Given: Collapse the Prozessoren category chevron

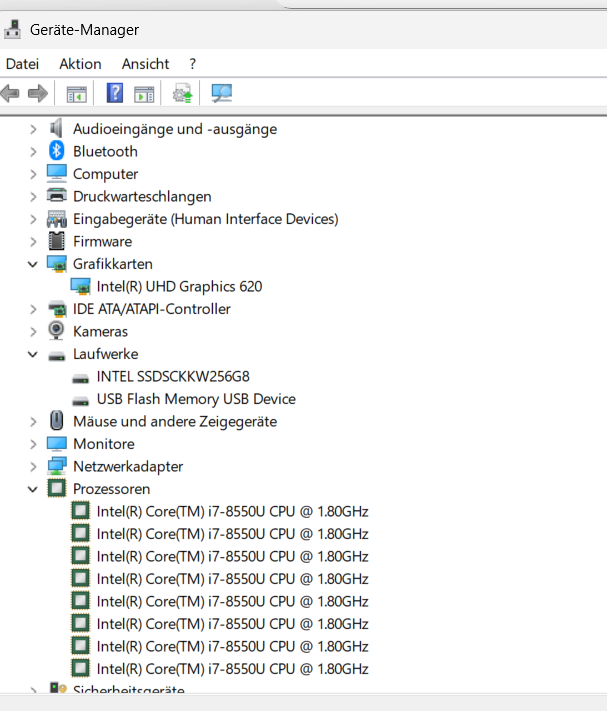Looking at the screenshot, I should click(x=33, y=489).
